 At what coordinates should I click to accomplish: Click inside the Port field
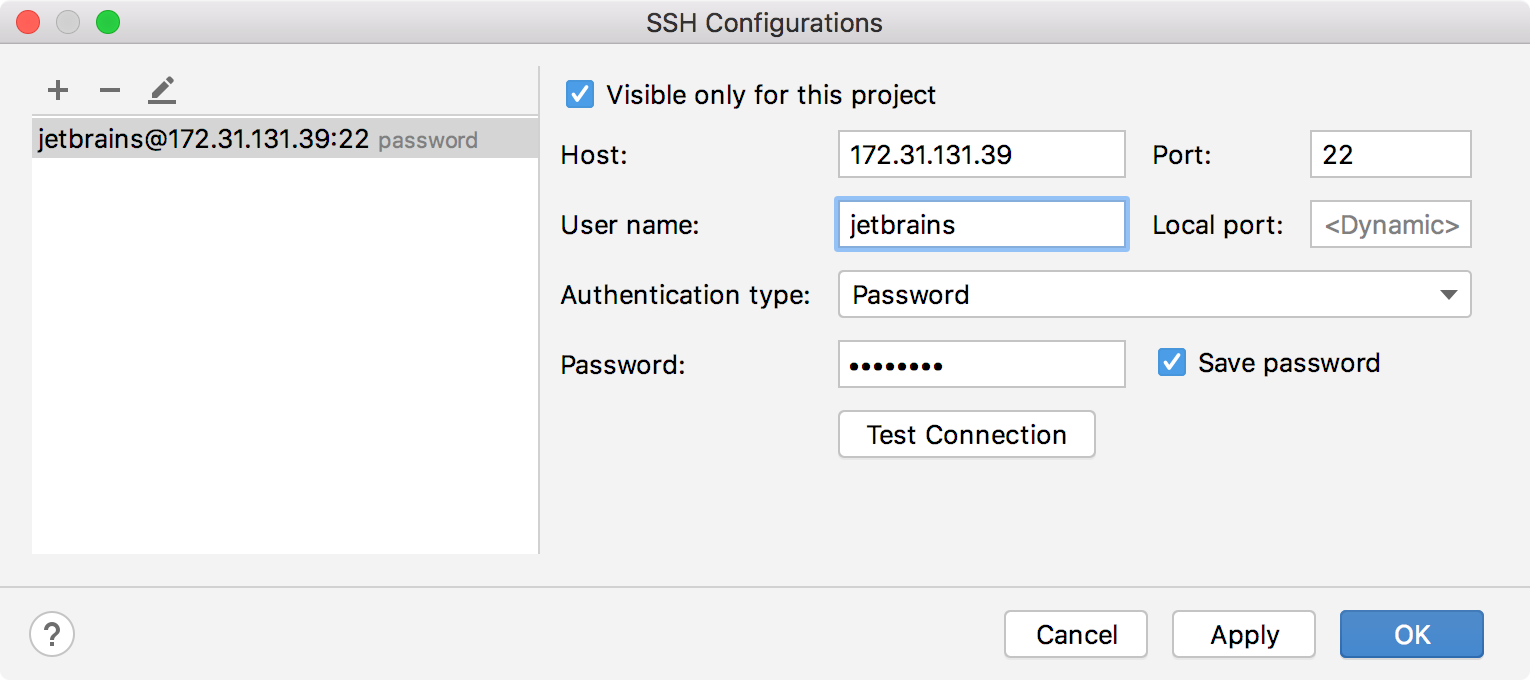1390,154
